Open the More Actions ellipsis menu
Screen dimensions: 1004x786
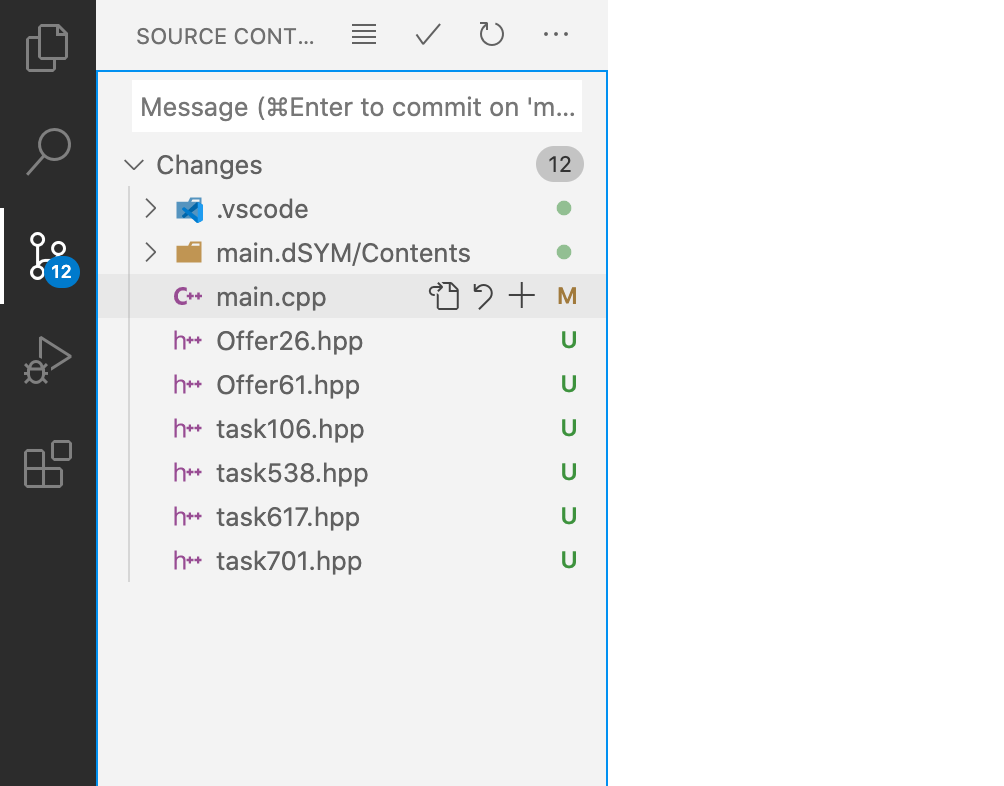[x=555, y=35]
